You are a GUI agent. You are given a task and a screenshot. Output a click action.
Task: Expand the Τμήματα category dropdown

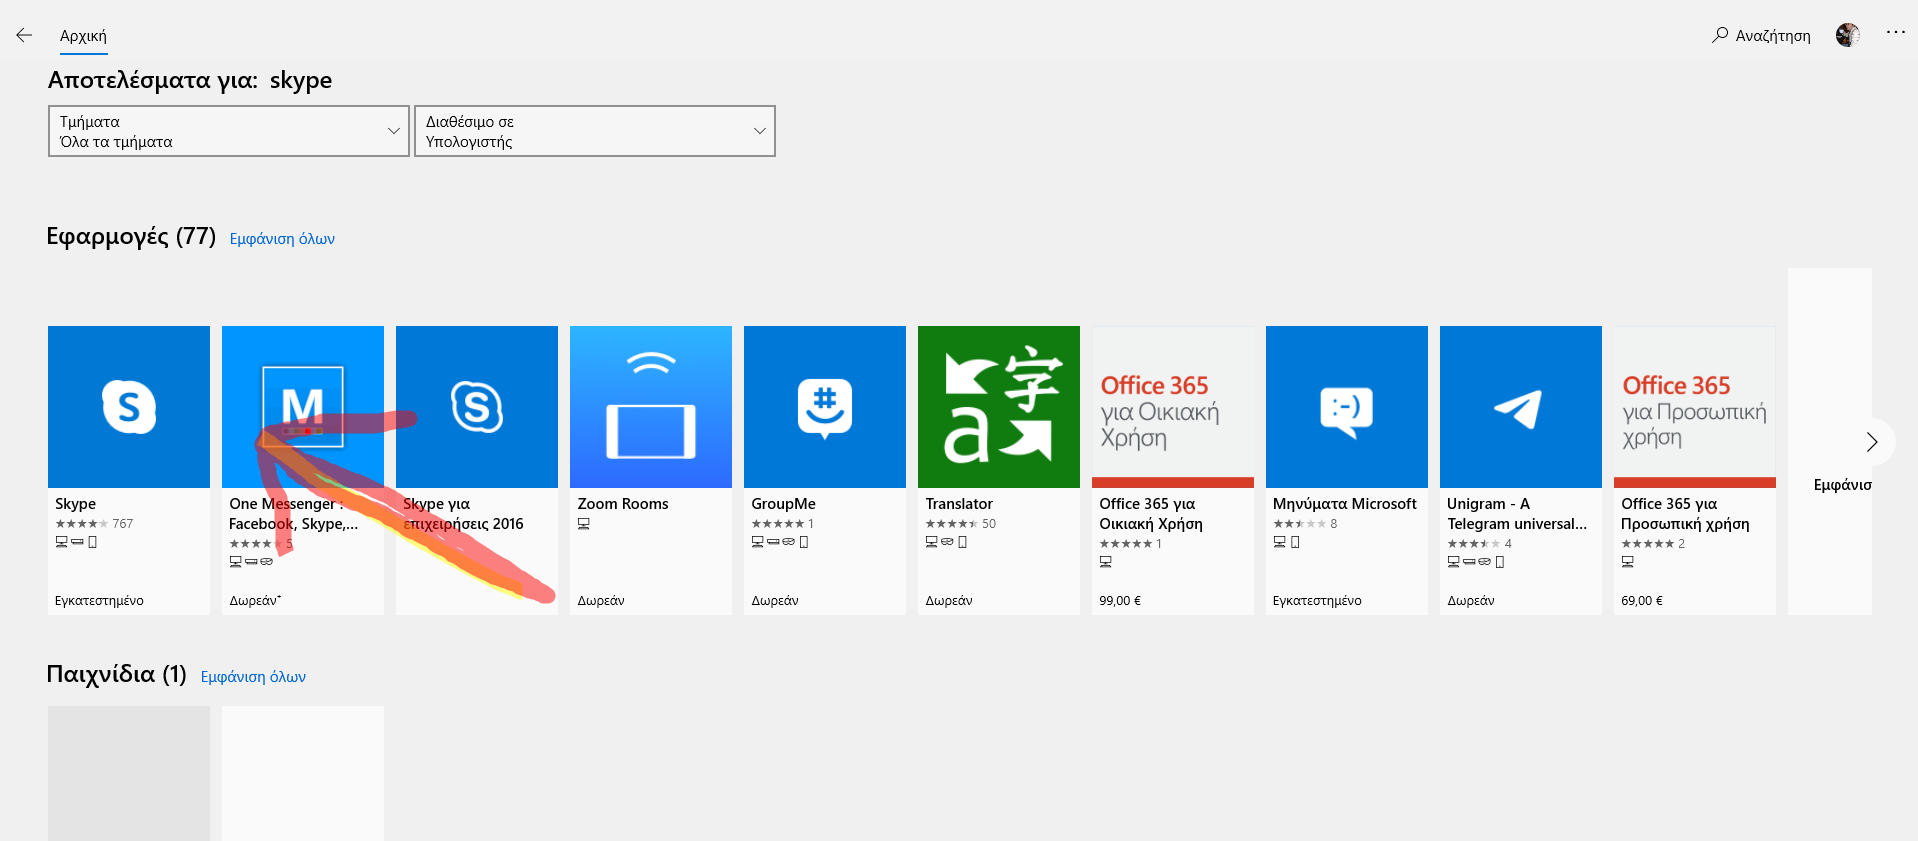pyautogui.click(x=229, y=131)
